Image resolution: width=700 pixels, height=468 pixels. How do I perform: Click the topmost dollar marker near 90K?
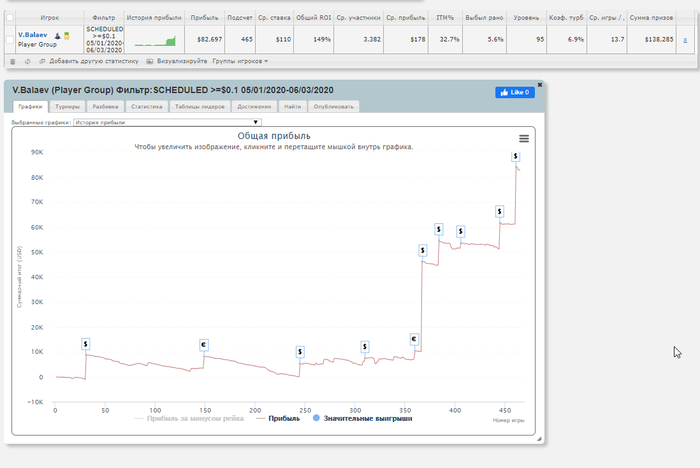click(516, 156)
